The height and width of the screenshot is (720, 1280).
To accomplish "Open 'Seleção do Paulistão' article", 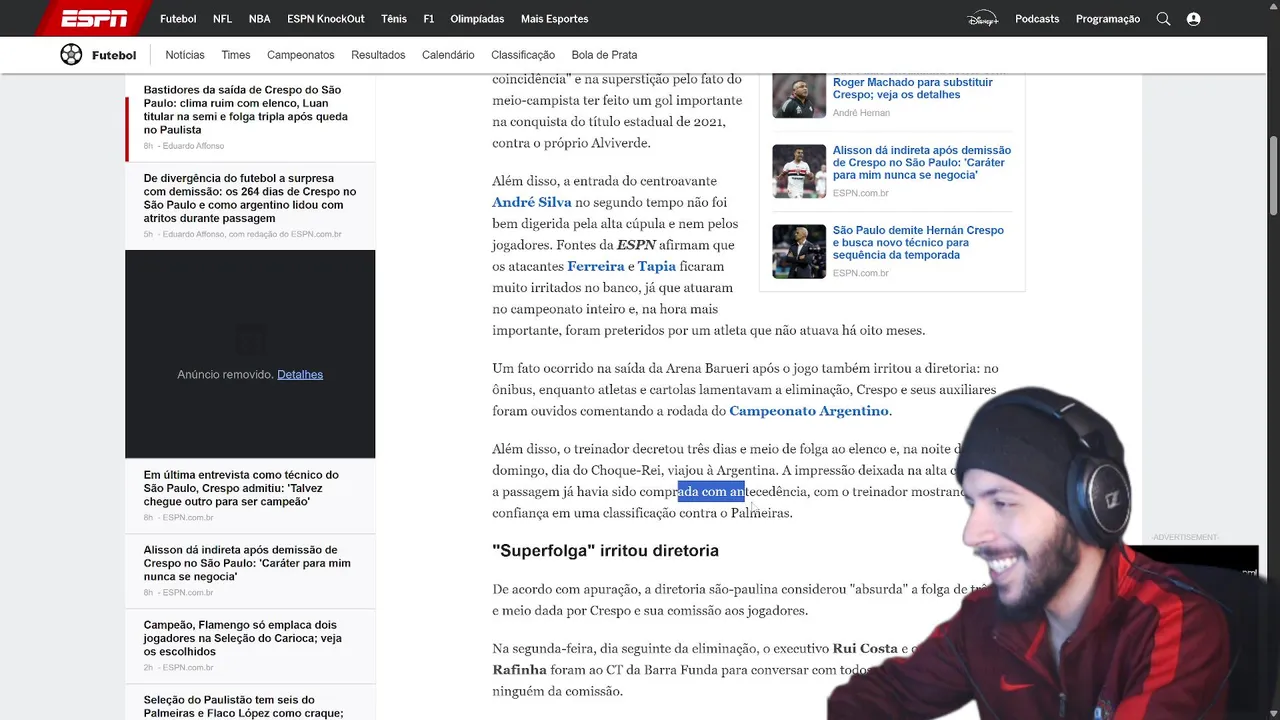I will 243,707.
